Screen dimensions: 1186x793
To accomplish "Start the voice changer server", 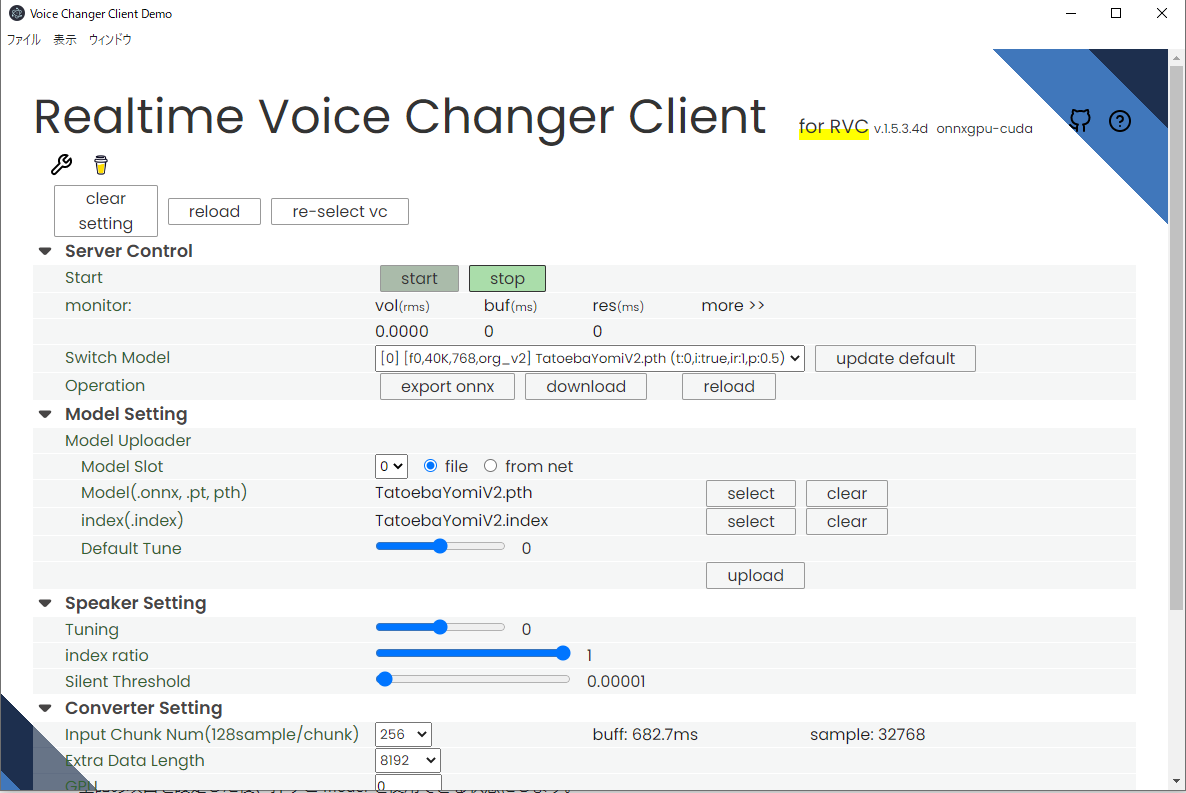I will tap(419, 278).
